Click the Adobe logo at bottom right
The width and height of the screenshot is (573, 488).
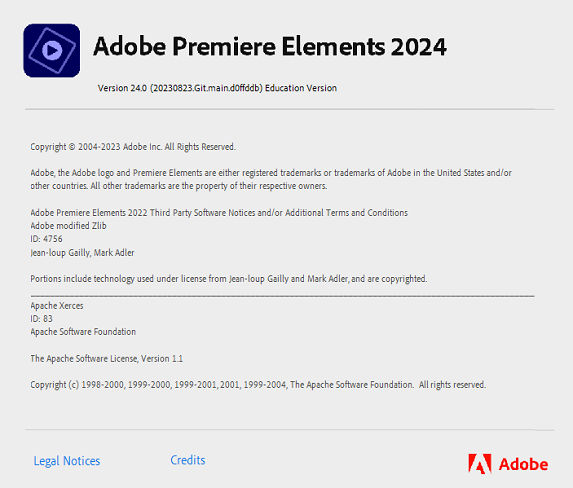point(508,464)
